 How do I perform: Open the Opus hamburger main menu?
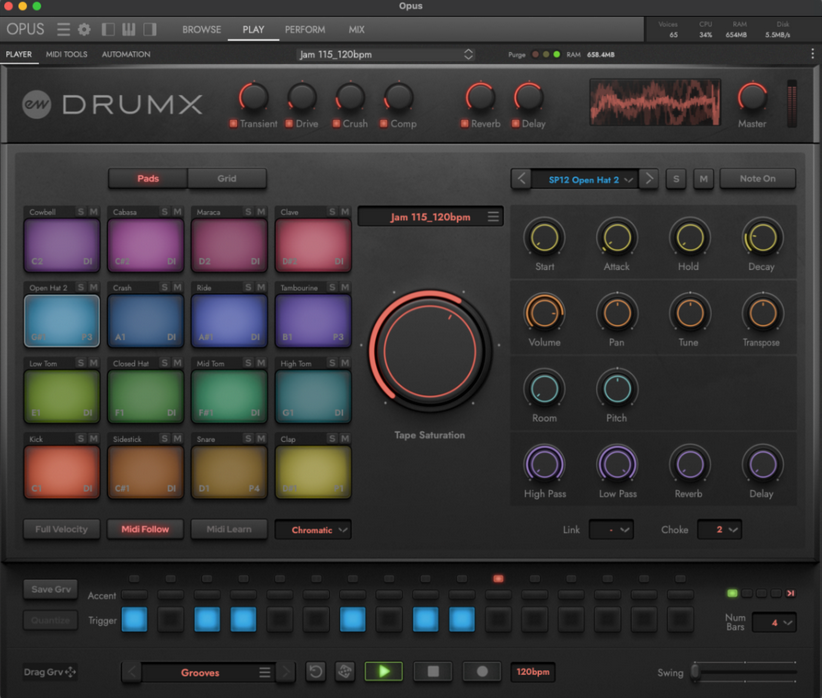click(63, 29)
